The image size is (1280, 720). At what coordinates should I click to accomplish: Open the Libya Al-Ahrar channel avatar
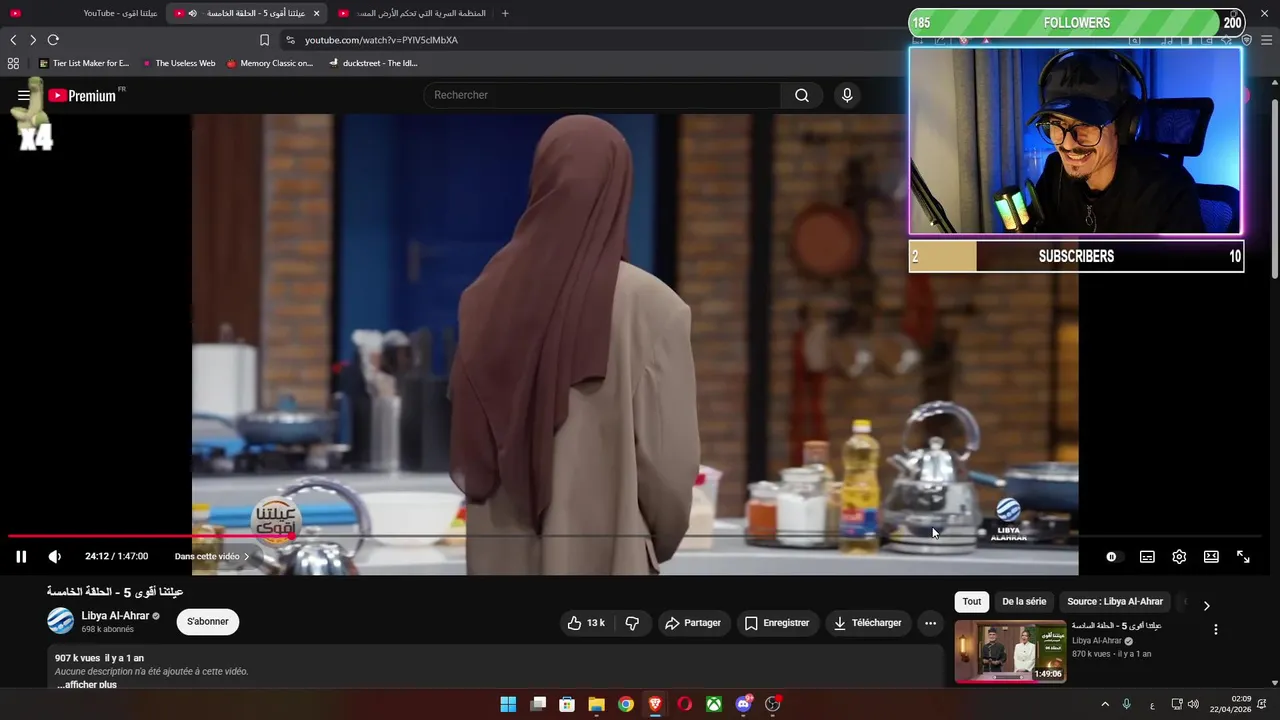pyautogui.click(x=60, y=621)
